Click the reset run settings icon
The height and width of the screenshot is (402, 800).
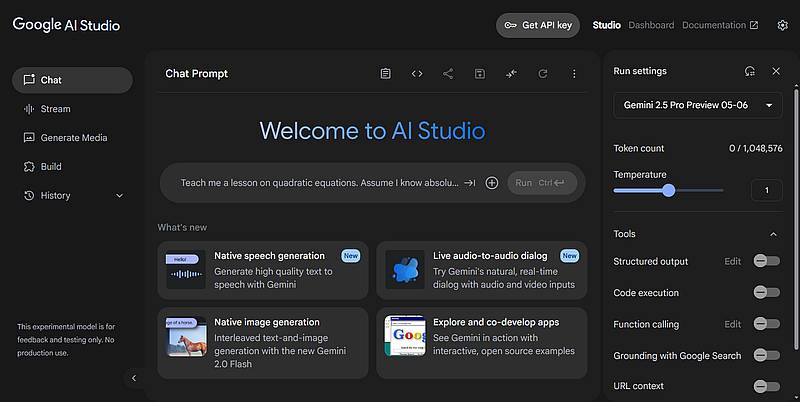[x=749, y=71]
